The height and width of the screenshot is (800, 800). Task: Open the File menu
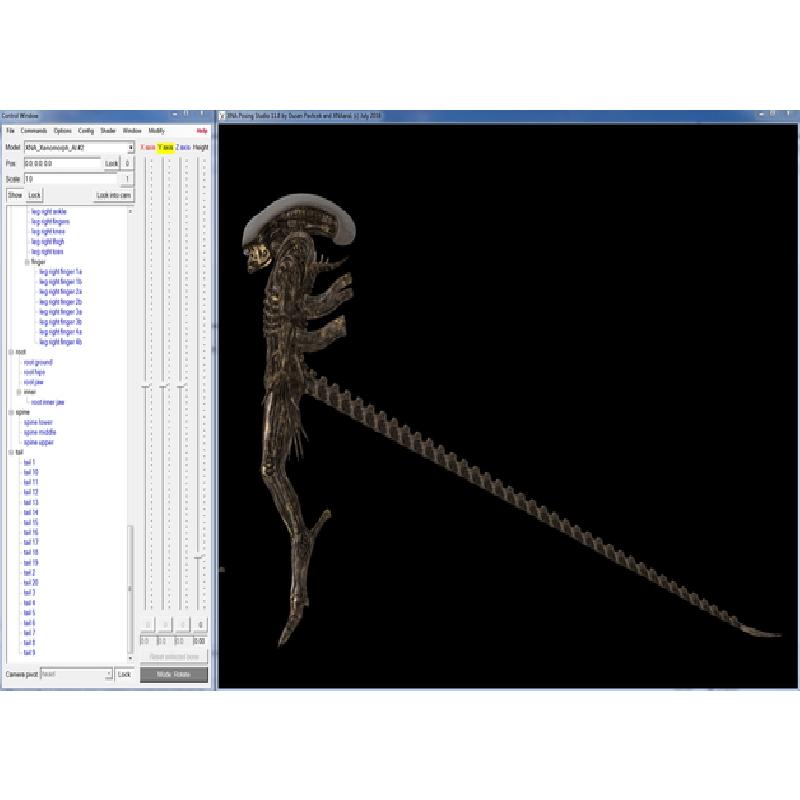10,131
